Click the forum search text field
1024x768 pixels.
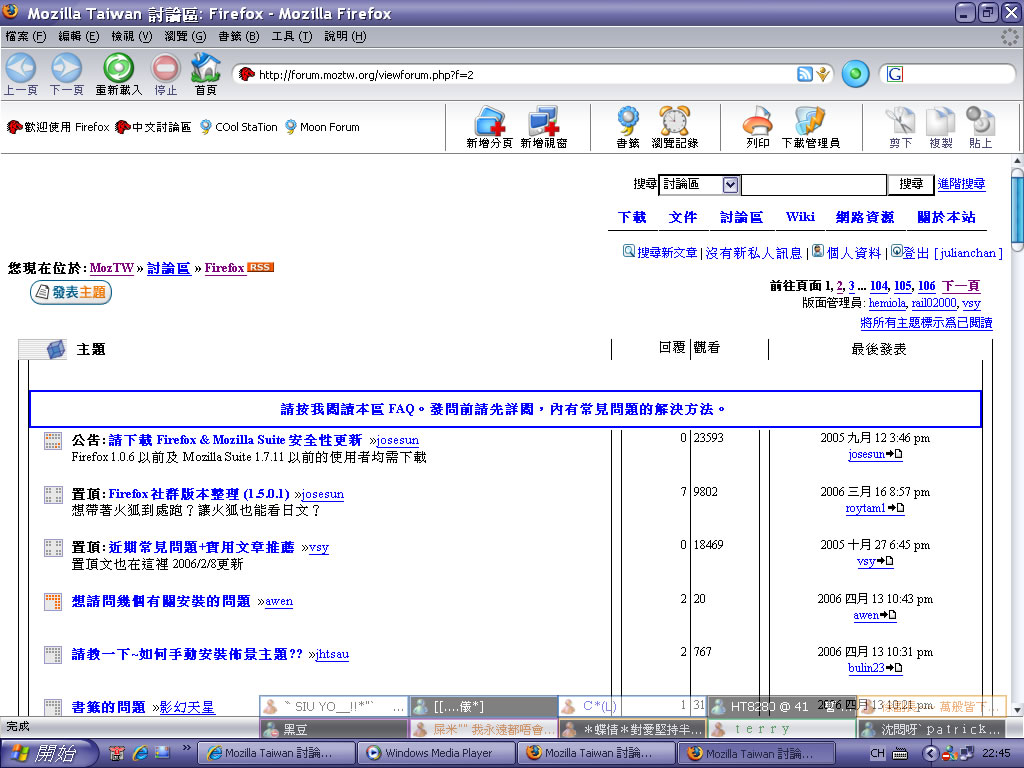click(813, 185)
